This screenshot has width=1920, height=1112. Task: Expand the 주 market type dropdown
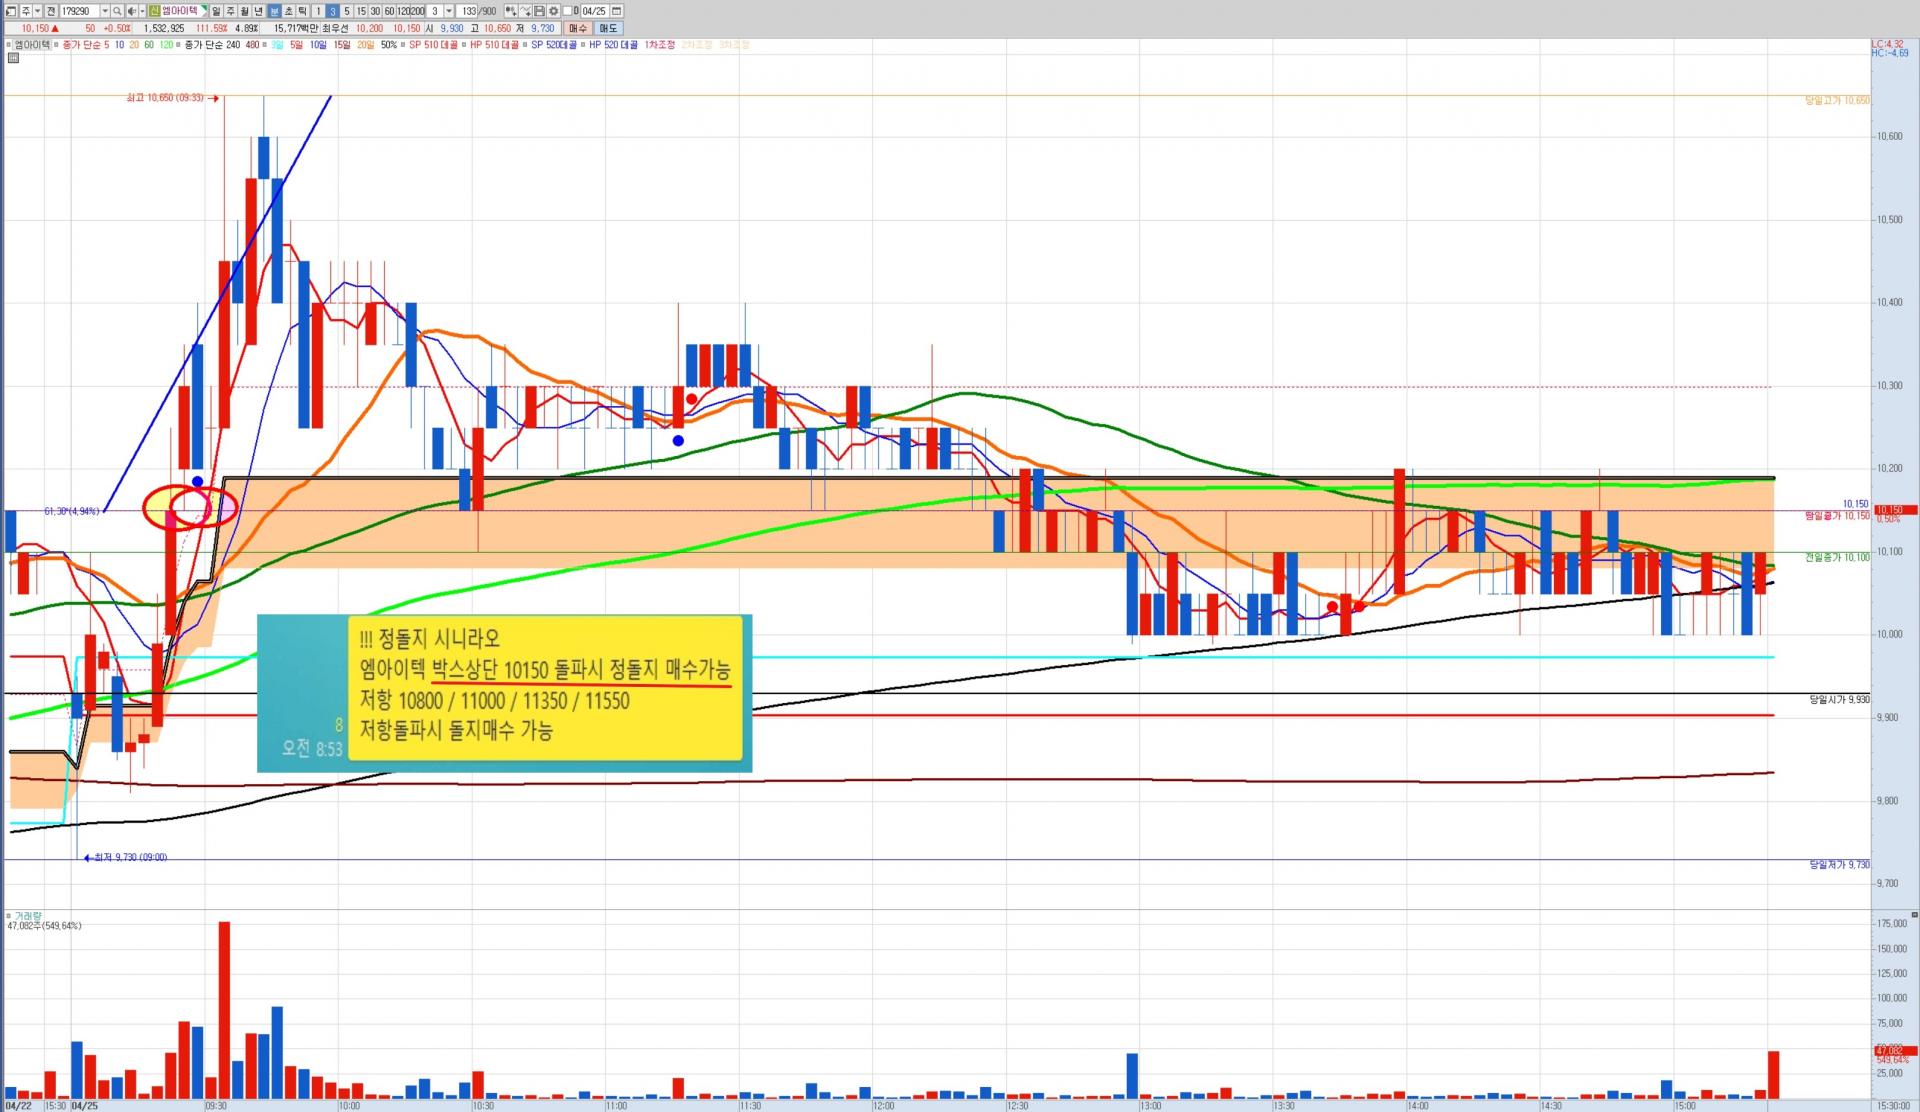[x=38, y=11]
